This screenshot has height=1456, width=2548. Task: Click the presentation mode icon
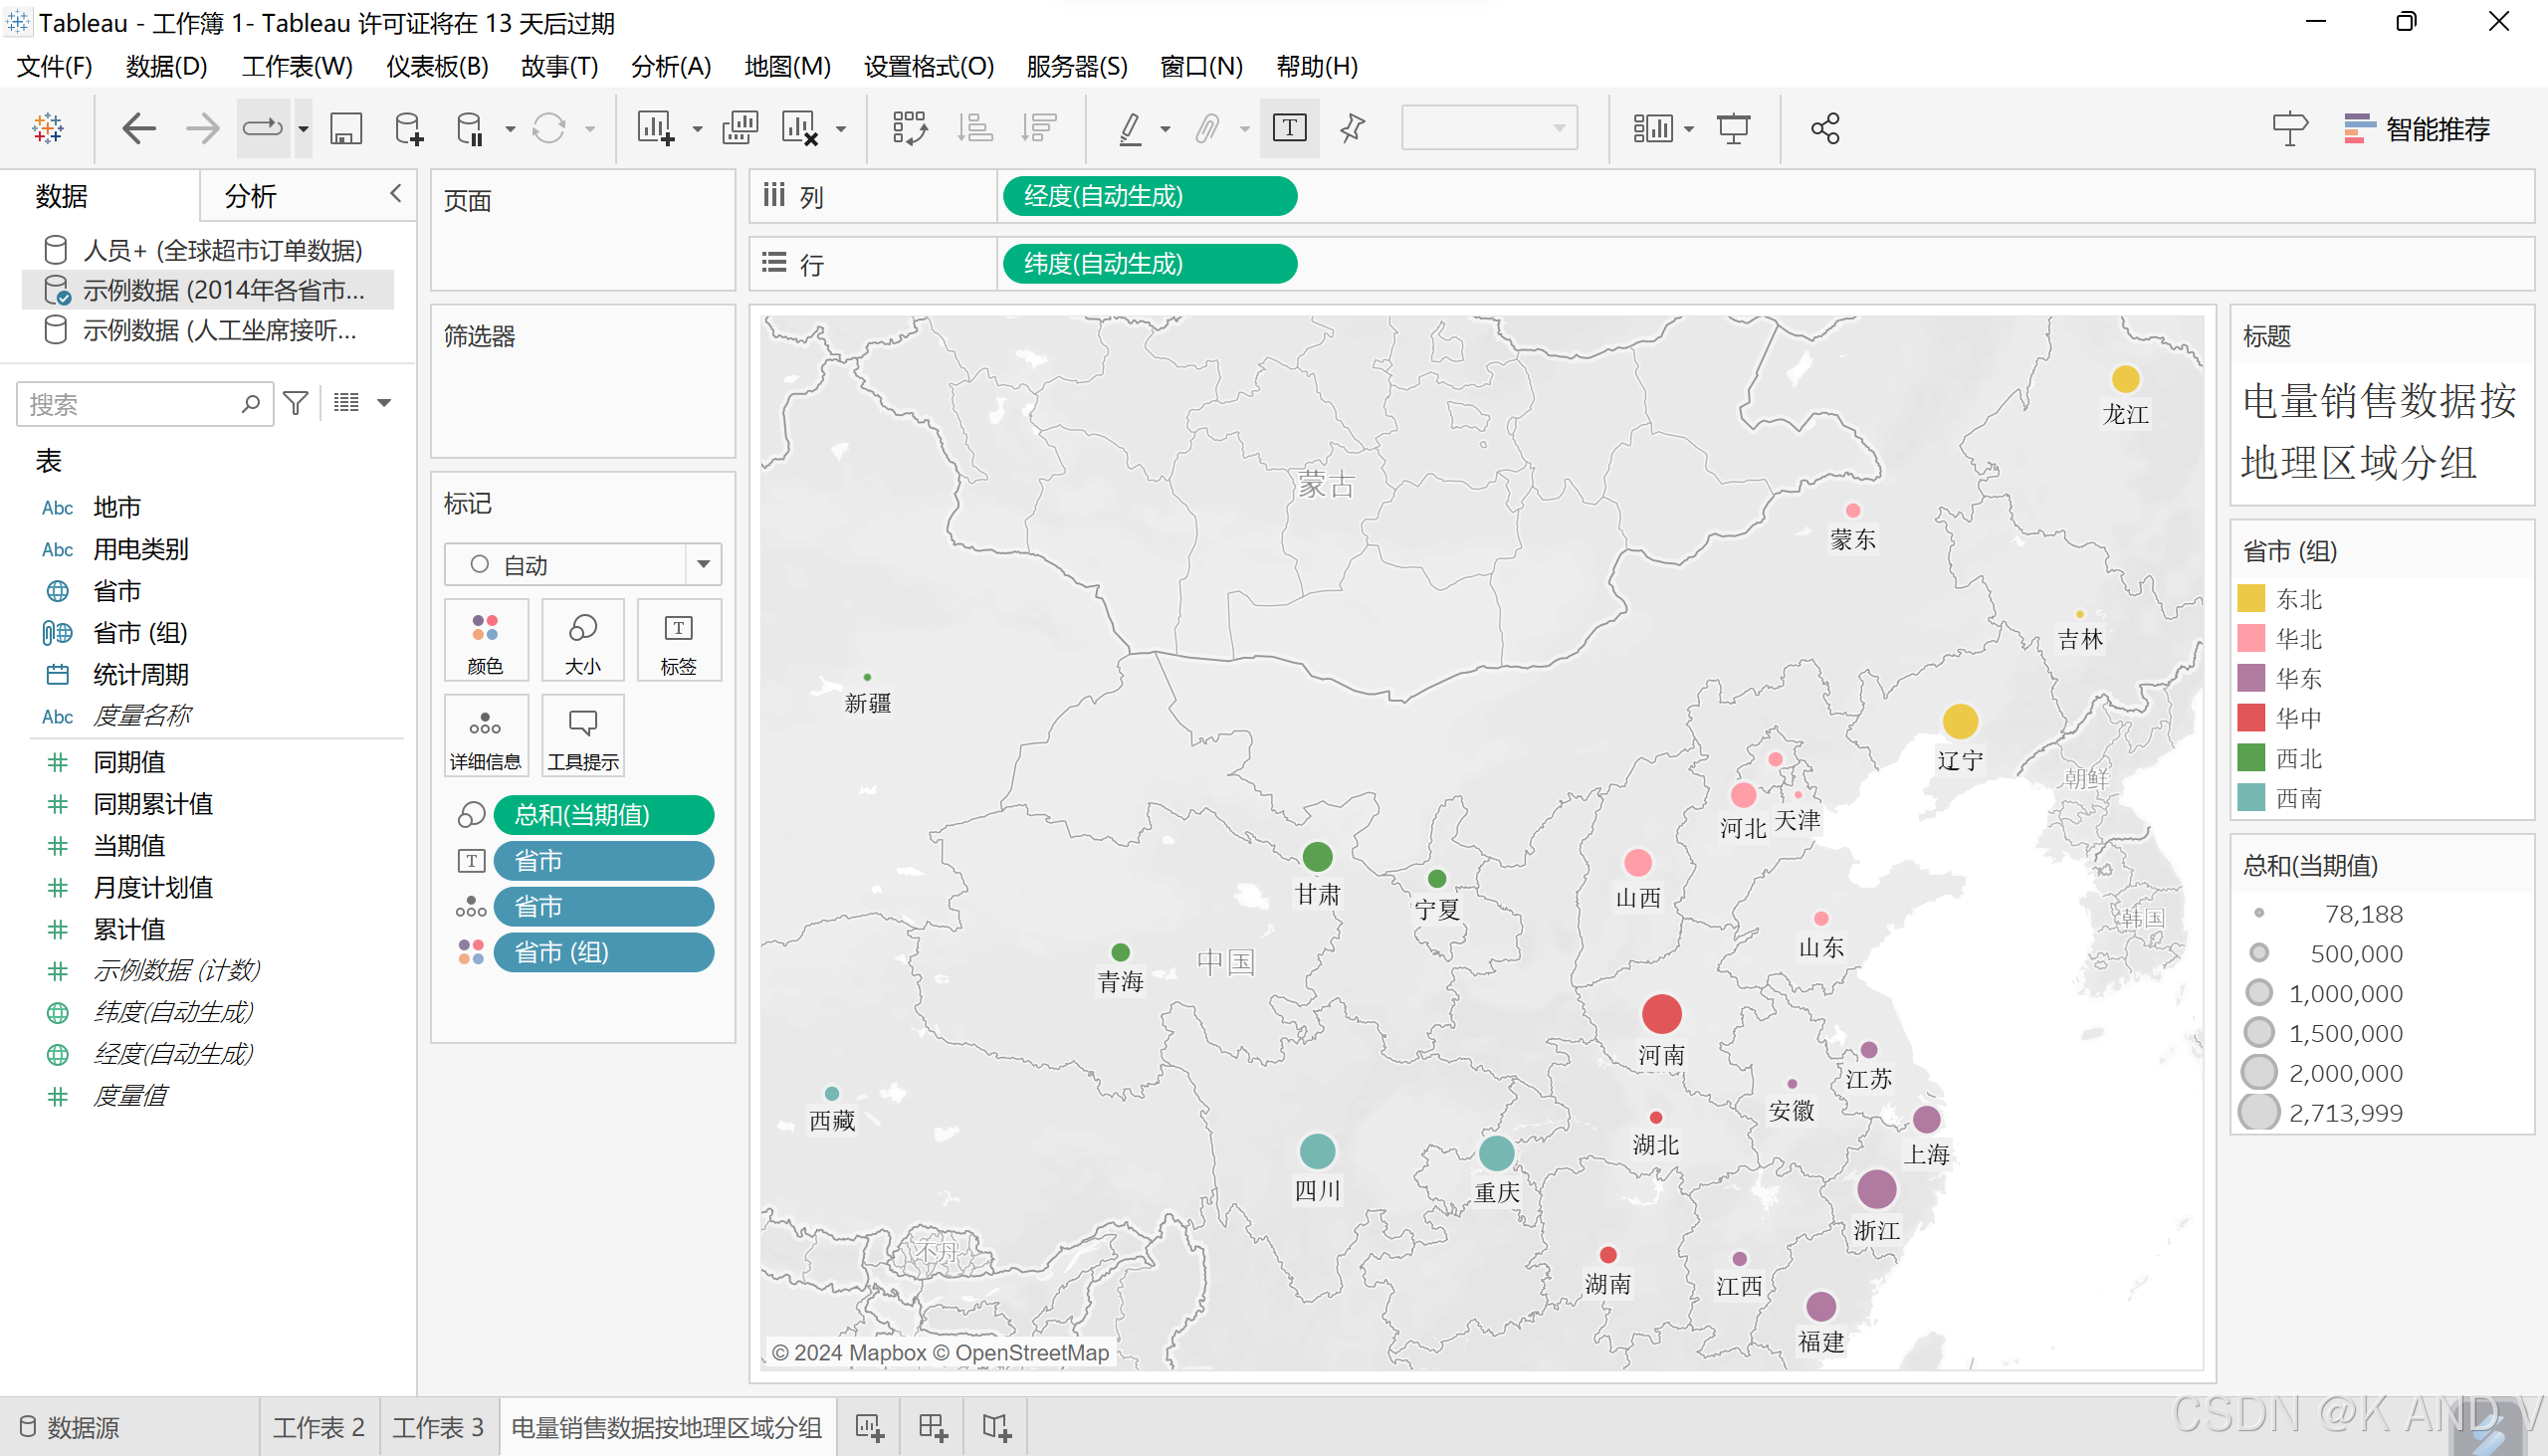[1733, 129]
